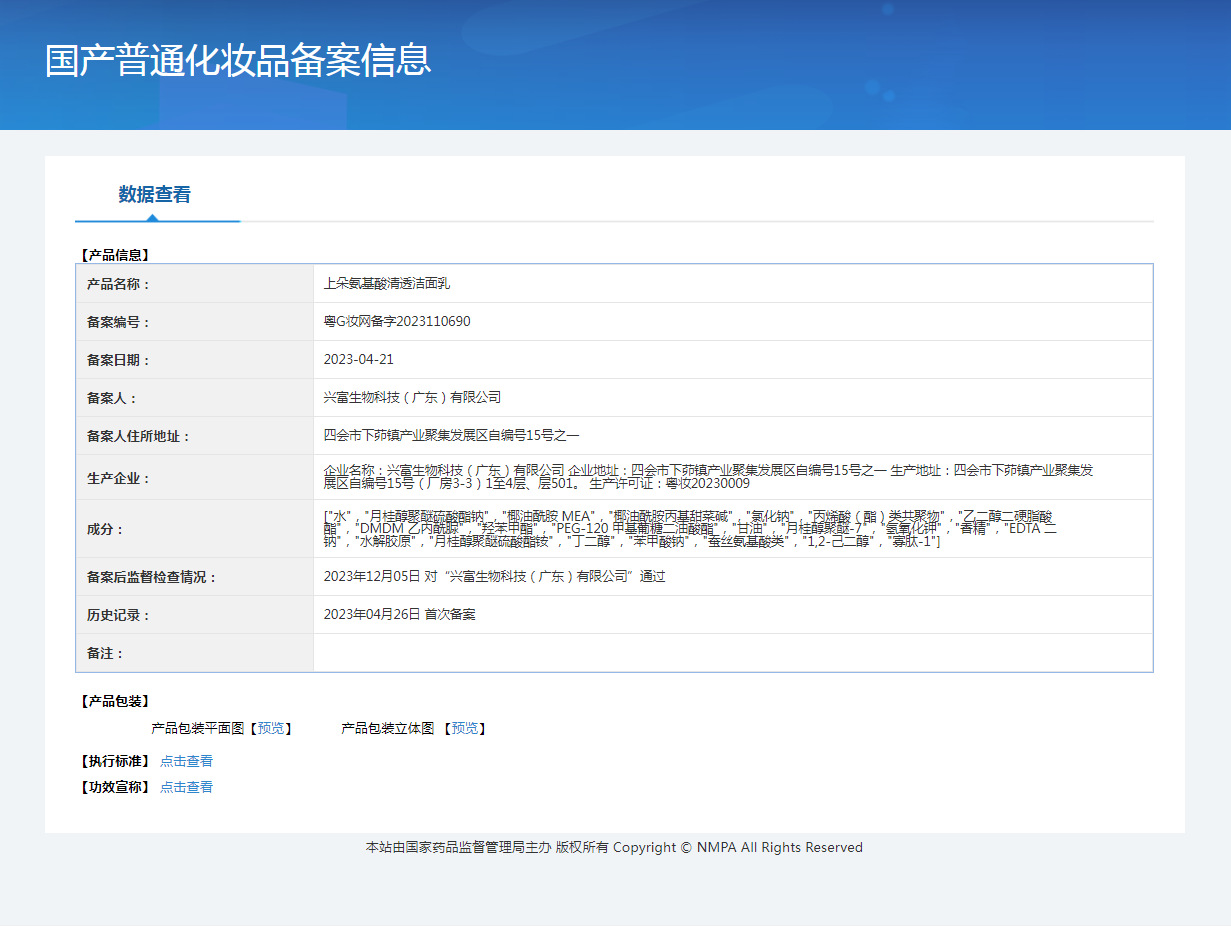Click the ingredients list text

[690, 528]
